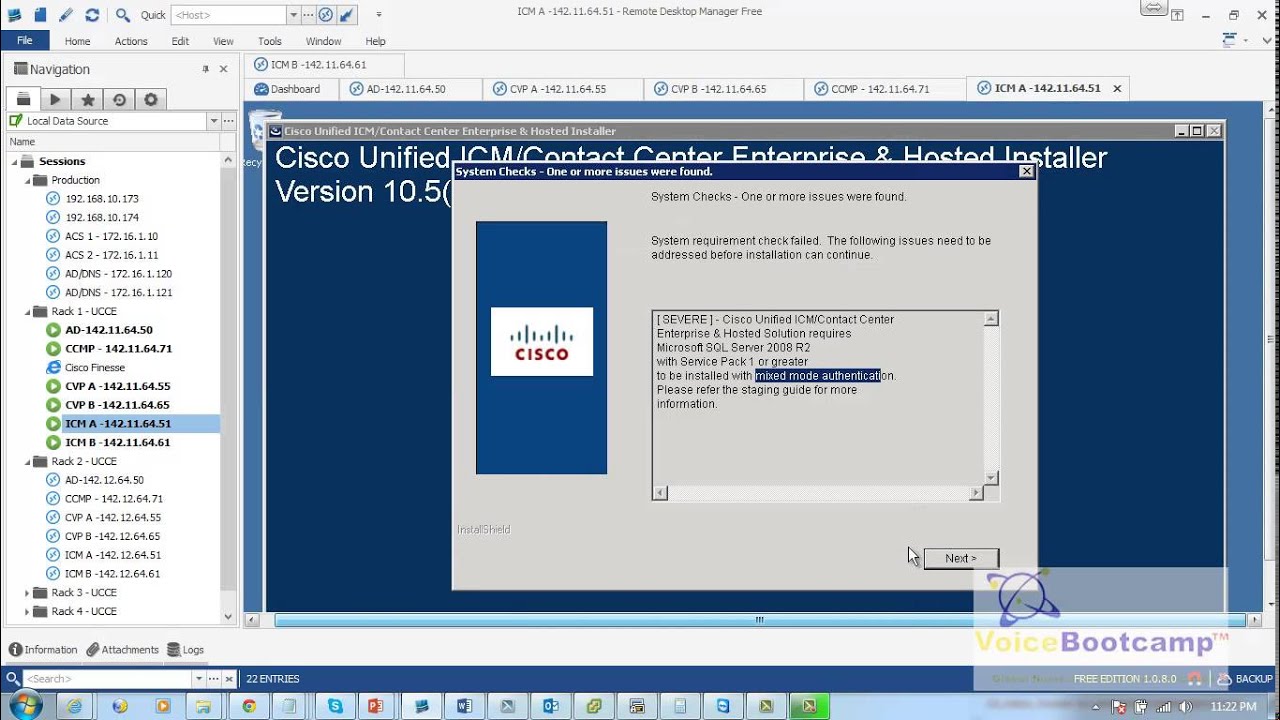Select the folder tree view navigation tab

point(23,99)
